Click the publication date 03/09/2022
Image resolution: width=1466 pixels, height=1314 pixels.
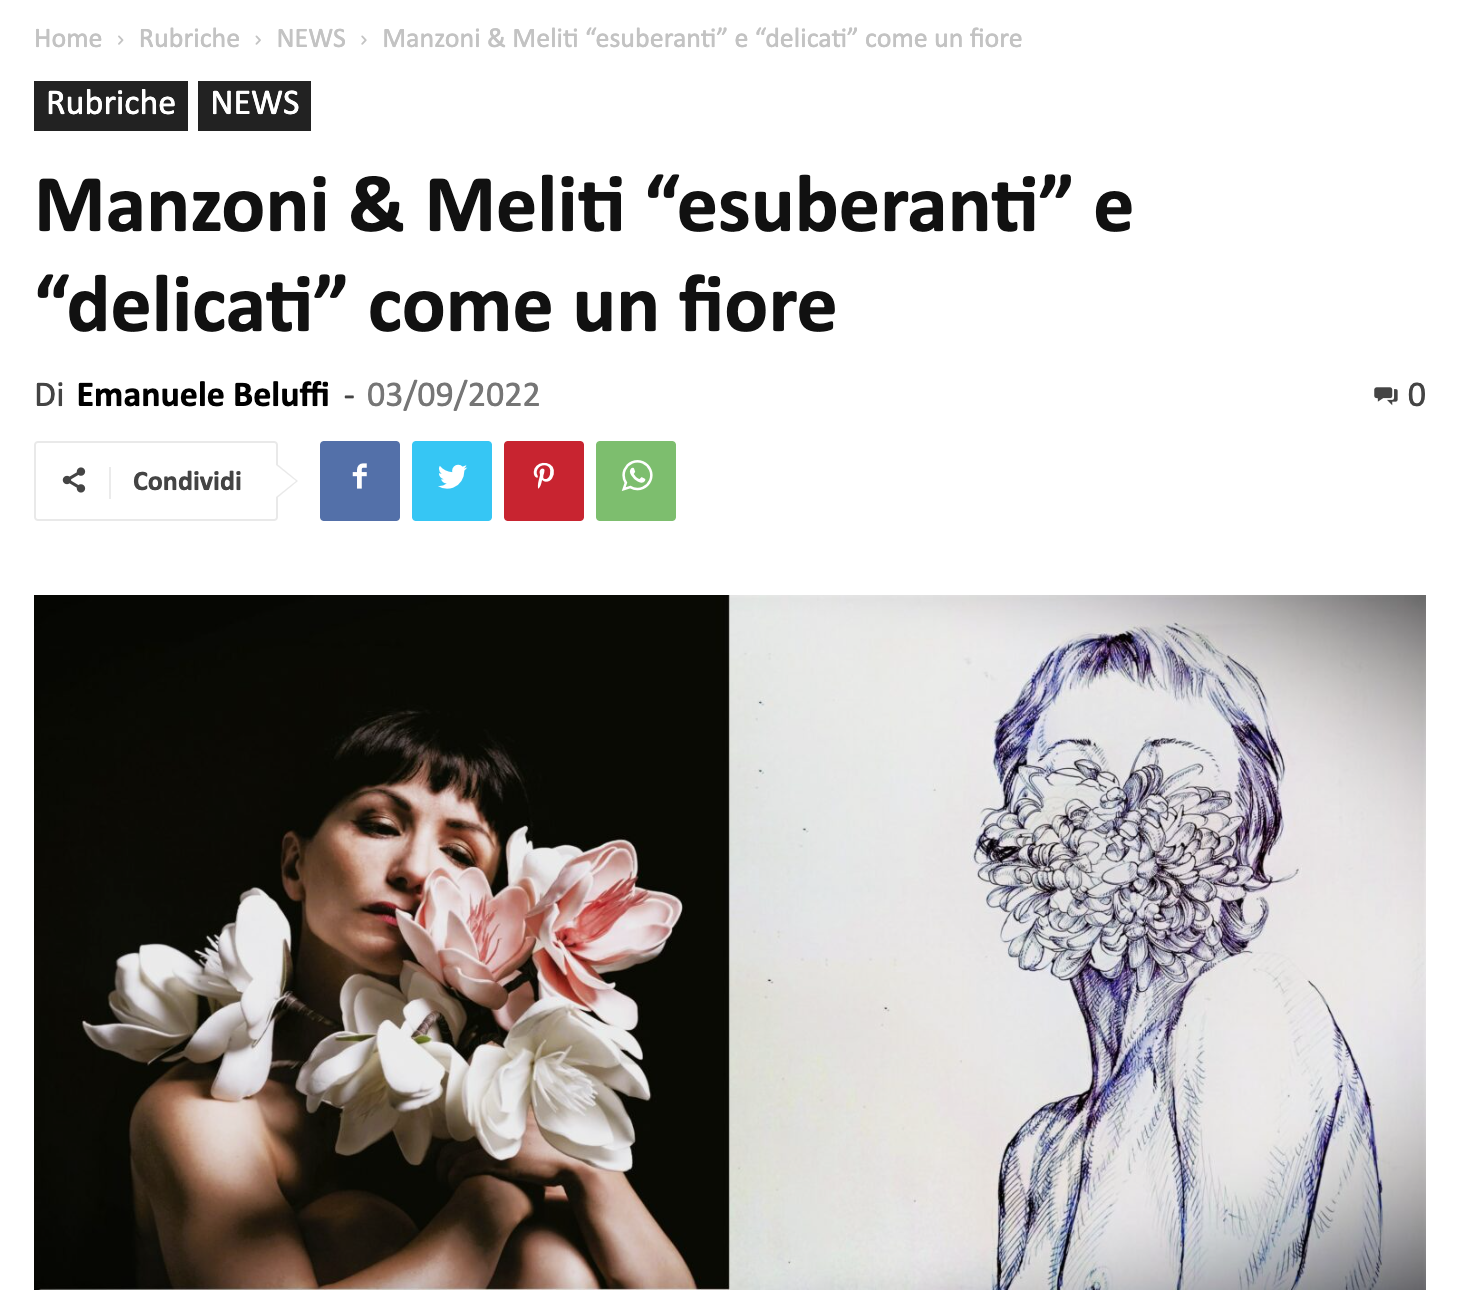tap(453, 395)
